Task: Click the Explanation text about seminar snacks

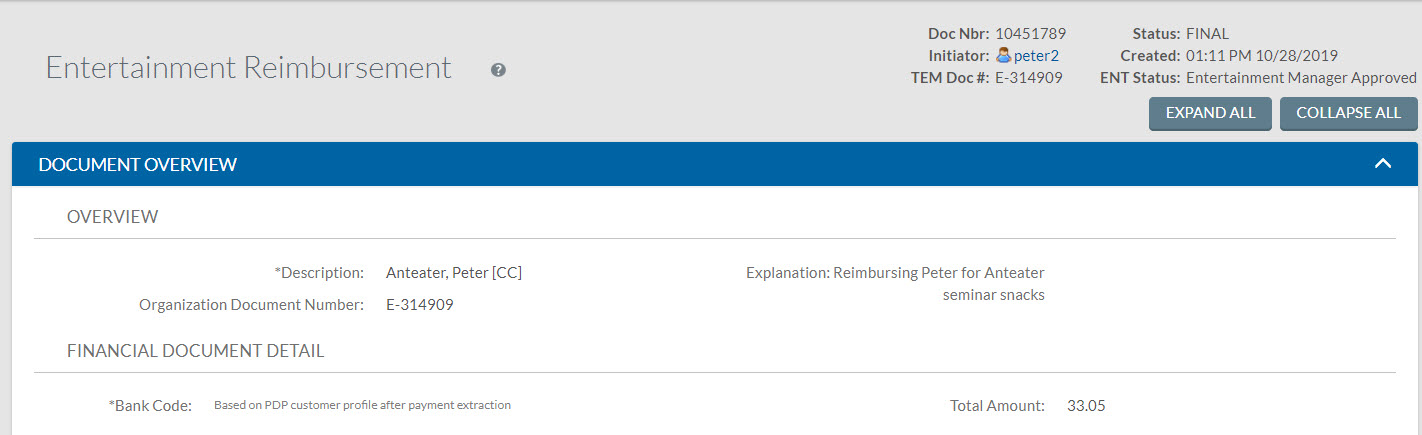Action: [x=939, y=284]
